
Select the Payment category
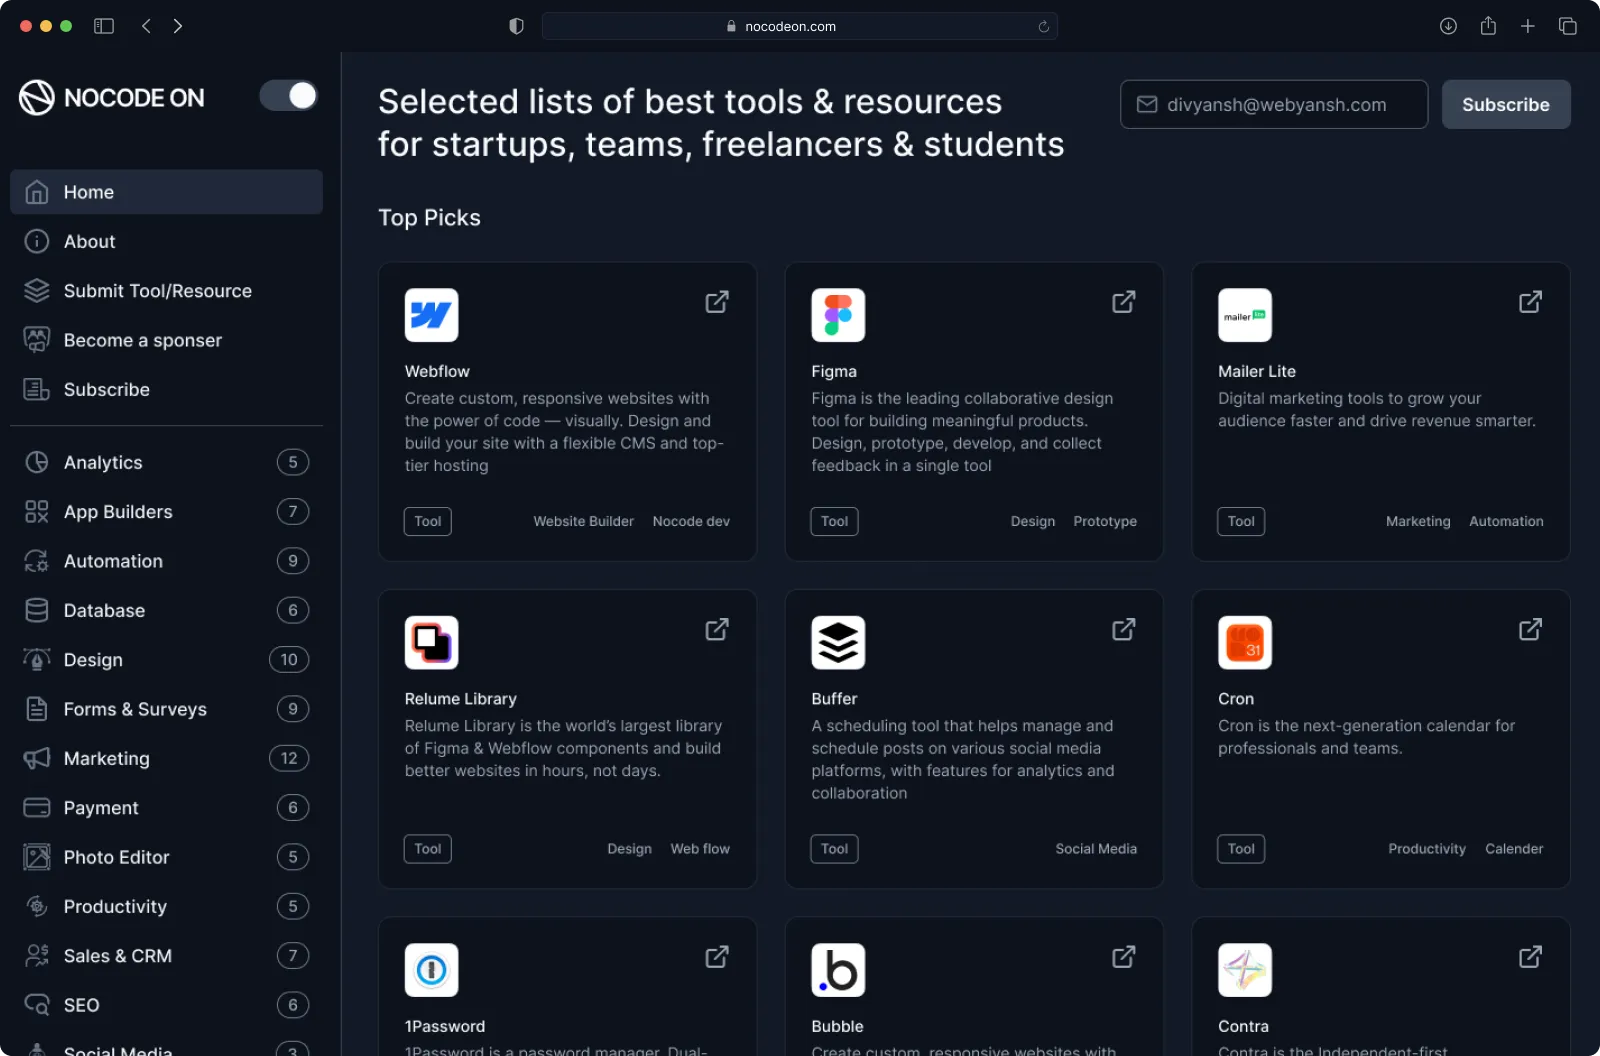click(166, 808)
